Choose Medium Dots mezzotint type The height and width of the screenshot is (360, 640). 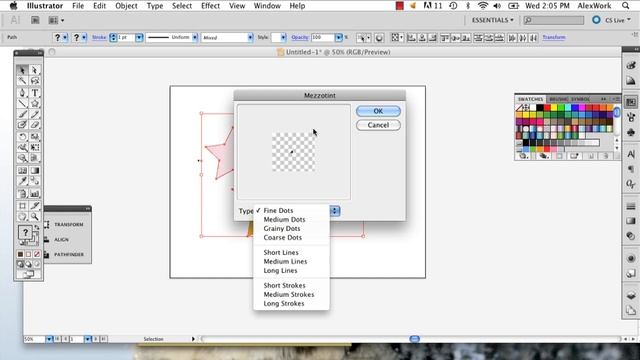[284, 220]
